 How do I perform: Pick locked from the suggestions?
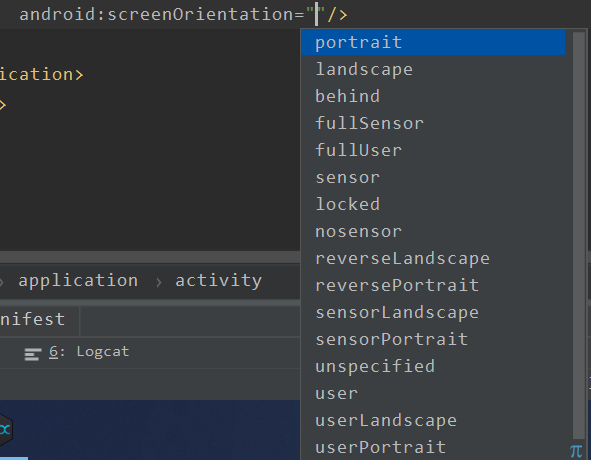click(x=433, y=204)
